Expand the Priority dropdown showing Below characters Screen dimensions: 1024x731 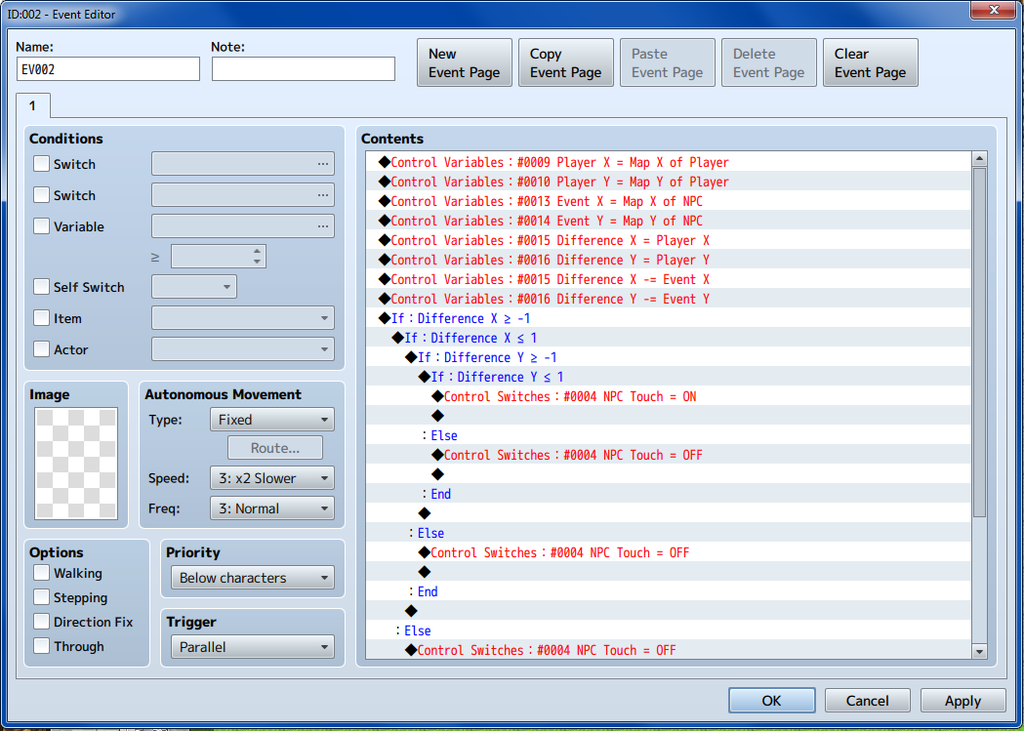(x=251, y=578)
